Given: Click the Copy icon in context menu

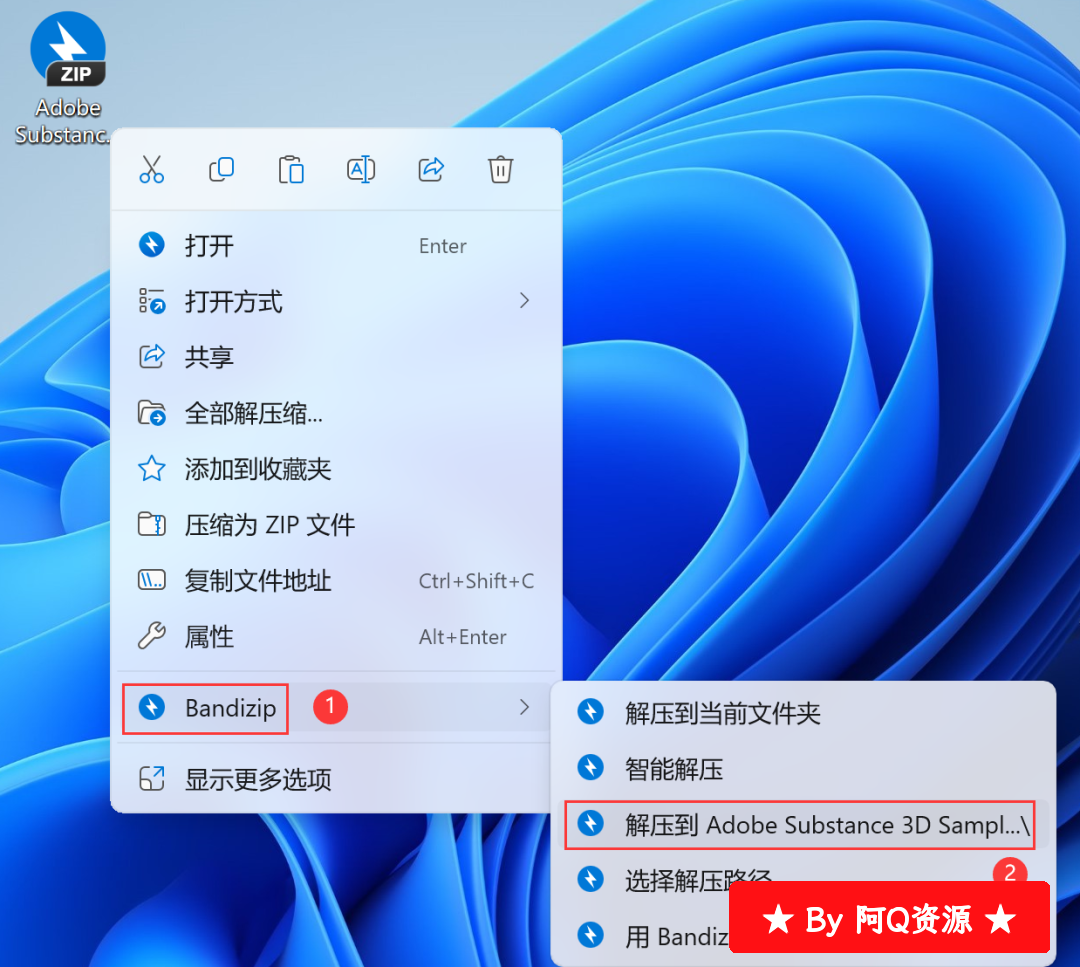Looking at the screenshot, I should point(221,170).
